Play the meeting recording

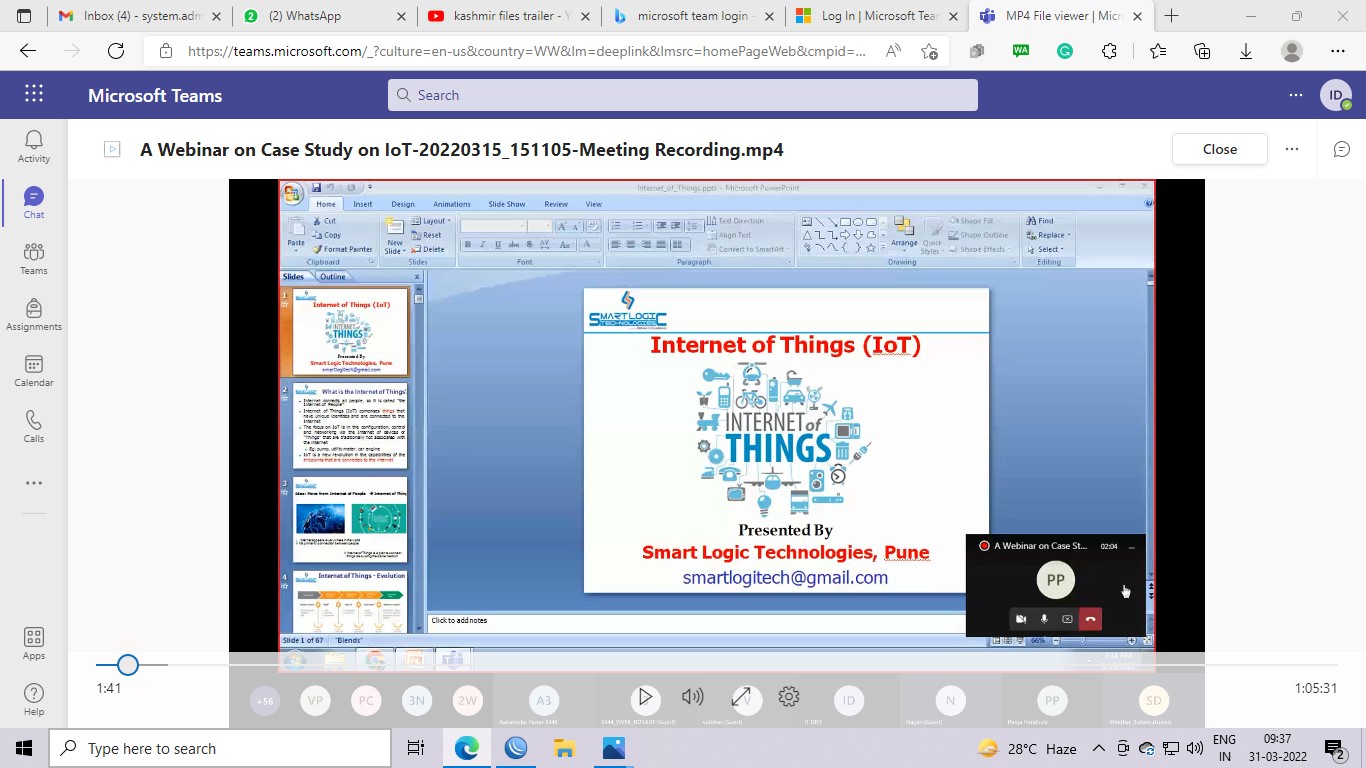click(x=645, y=697)
